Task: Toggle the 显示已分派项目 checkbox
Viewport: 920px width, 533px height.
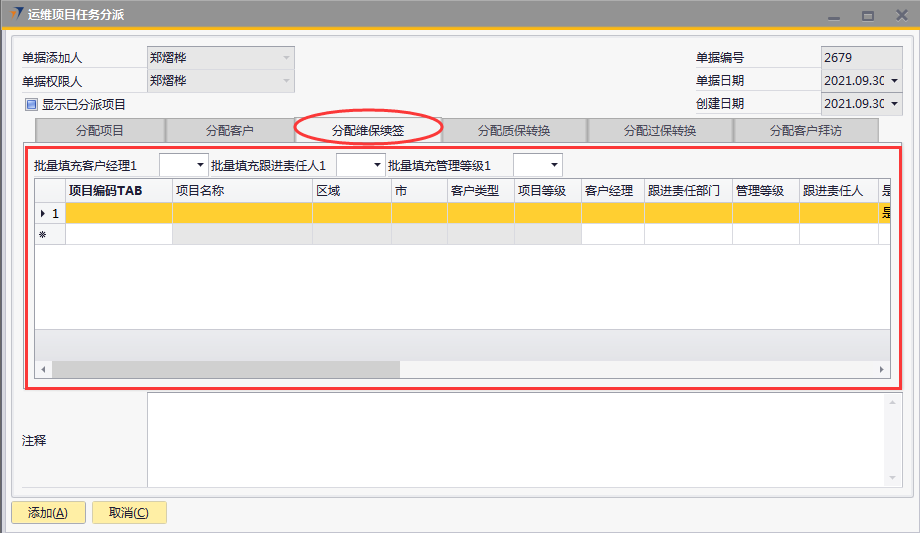Action: coord(31,104)
